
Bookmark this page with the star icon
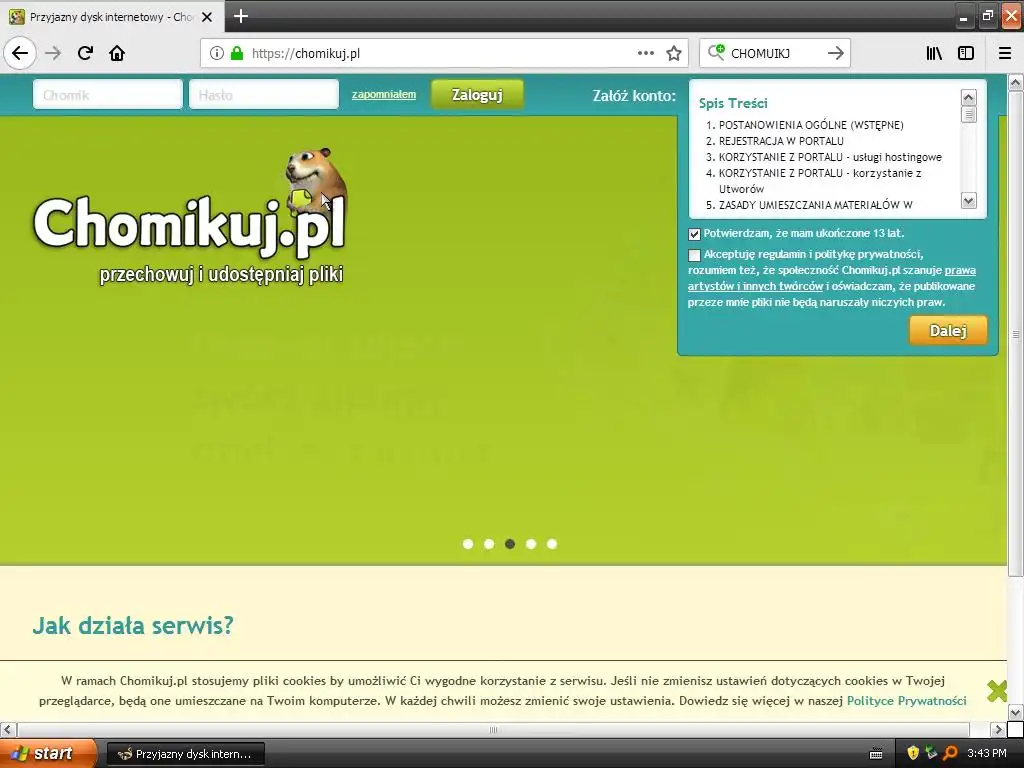click(674, 54)
